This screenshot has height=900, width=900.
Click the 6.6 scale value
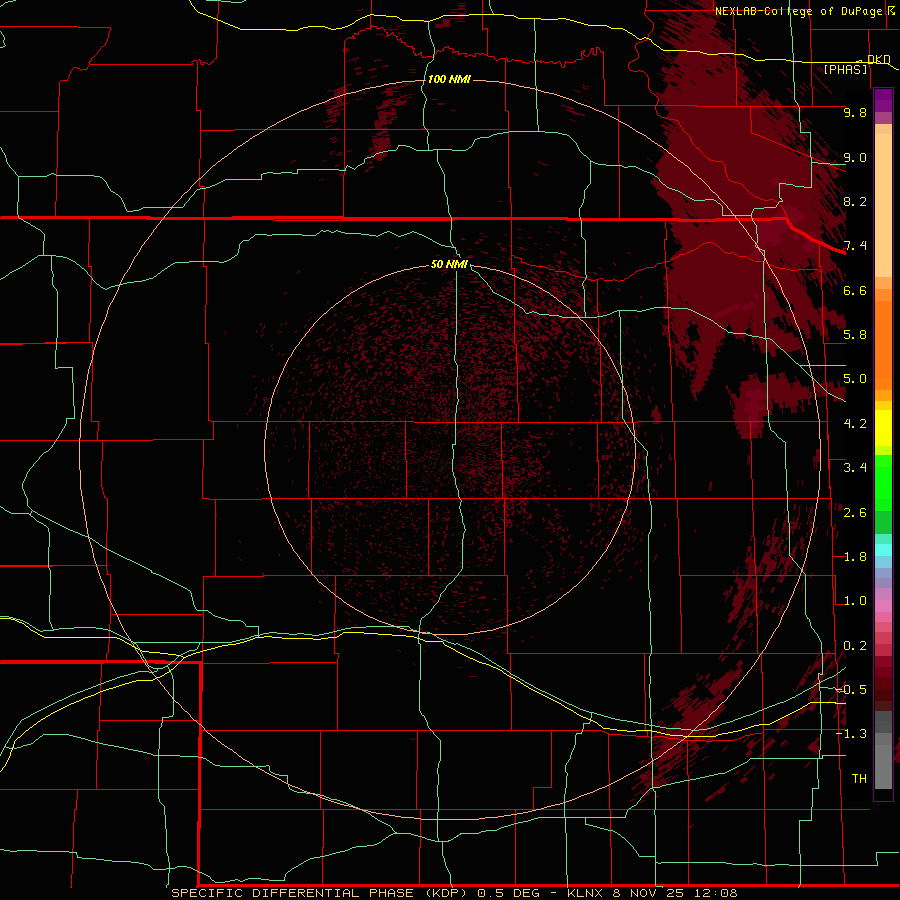(x=855, y=290)
